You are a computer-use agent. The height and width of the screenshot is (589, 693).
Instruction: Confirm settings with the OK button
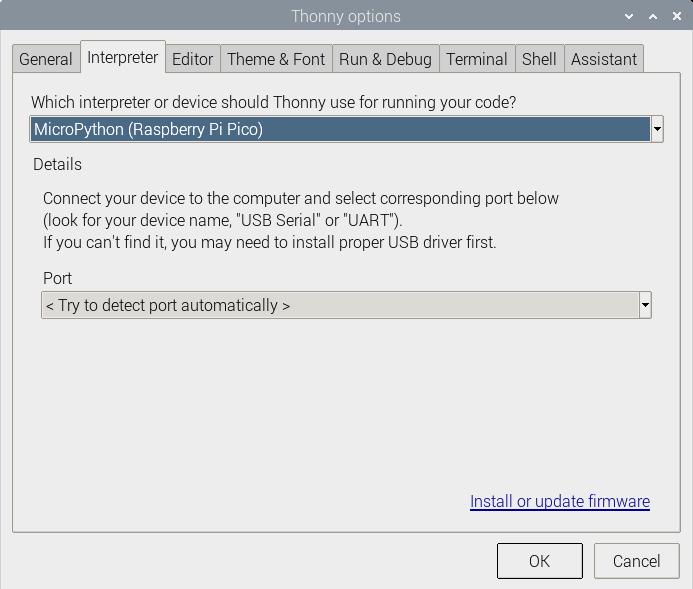tap(540, 561)
